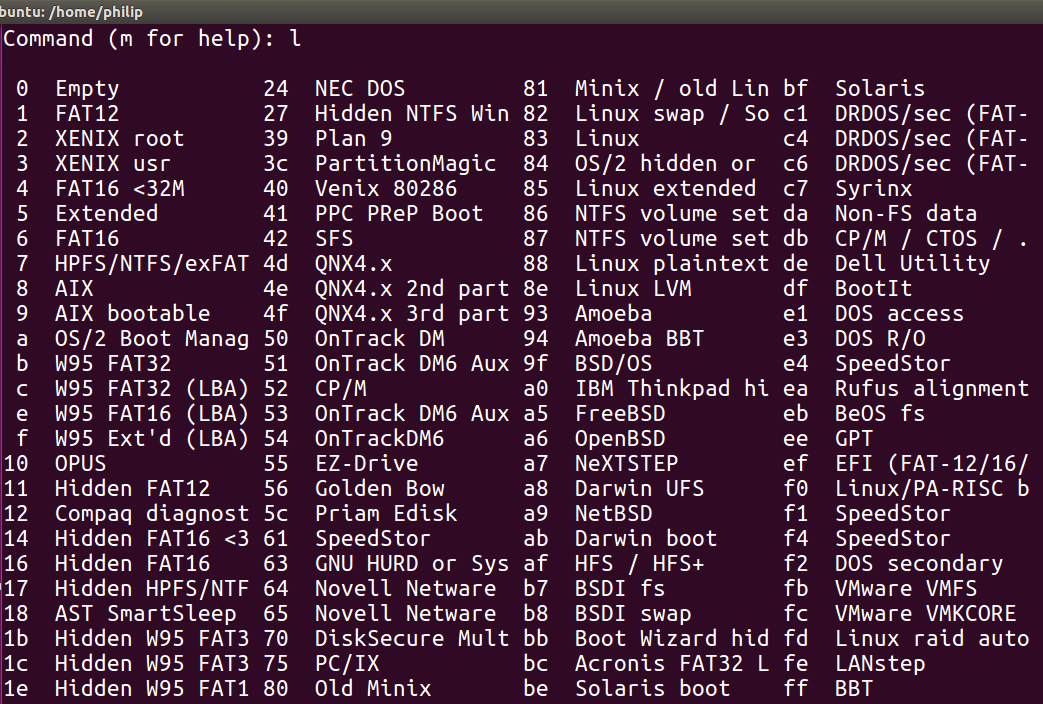The height and width of the screenshot is (704, 1043).
Task: Click the 'Empty' partition type entry
Action: pos(87,89)
